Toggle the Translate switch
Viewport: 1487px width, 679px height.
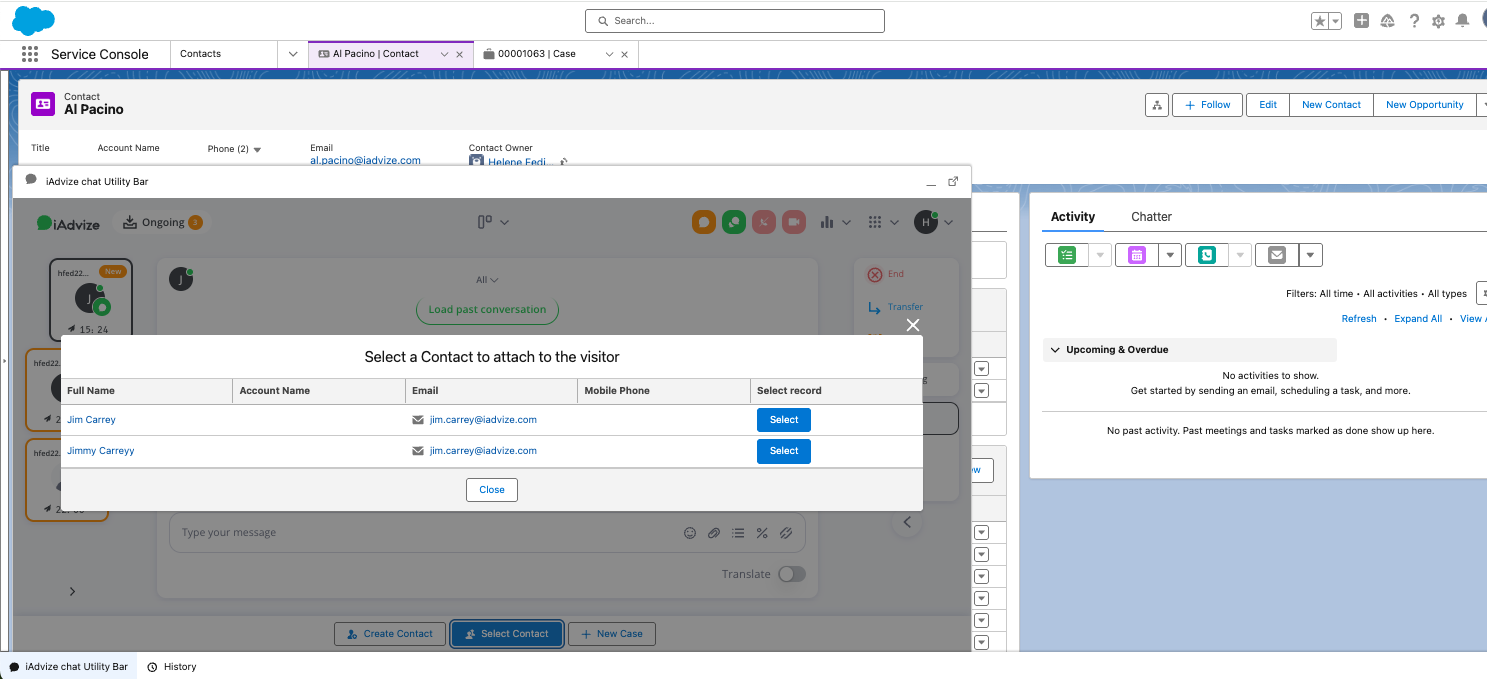tap(791, 574)
